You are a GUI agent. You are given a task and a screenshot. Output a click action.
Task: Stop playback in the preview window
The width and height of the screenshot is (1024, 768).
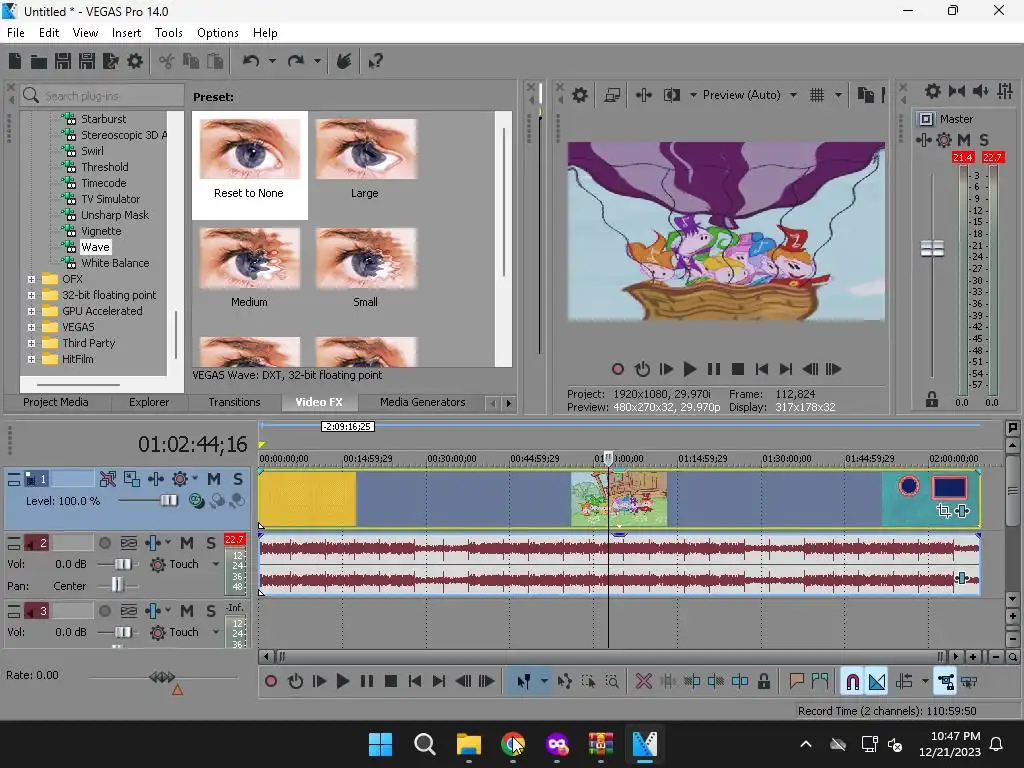click(738, 370)
